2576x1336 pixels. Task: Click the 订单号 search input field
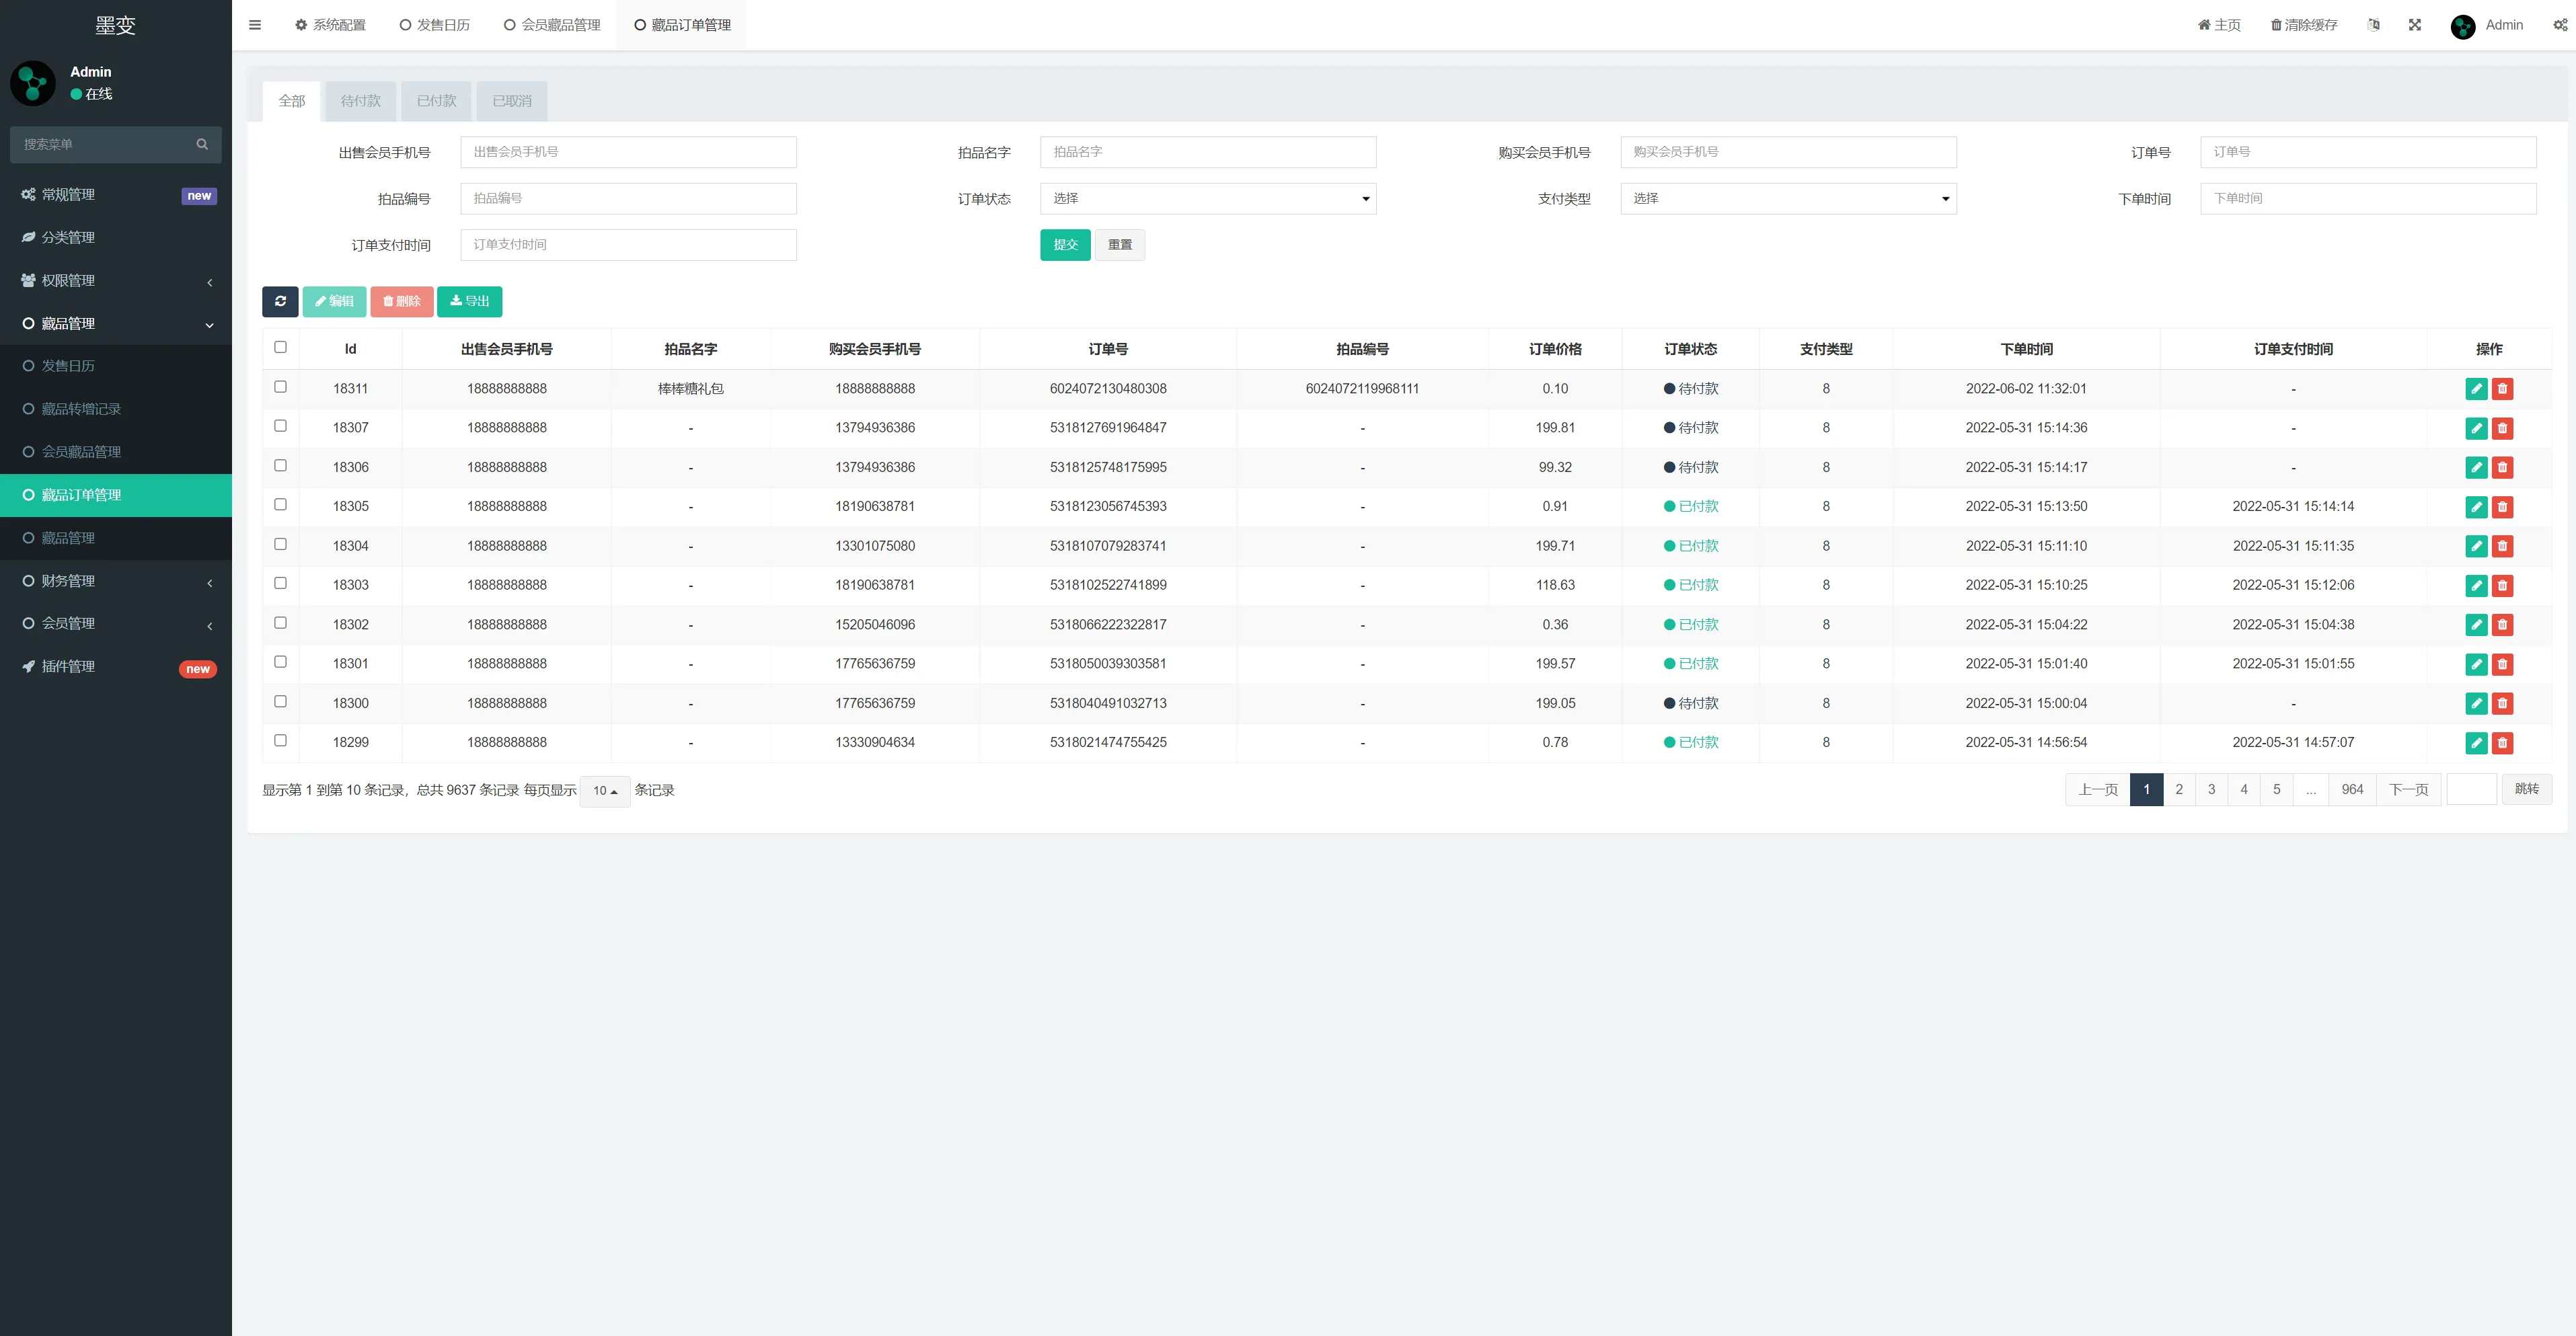tap(2367, 152)
